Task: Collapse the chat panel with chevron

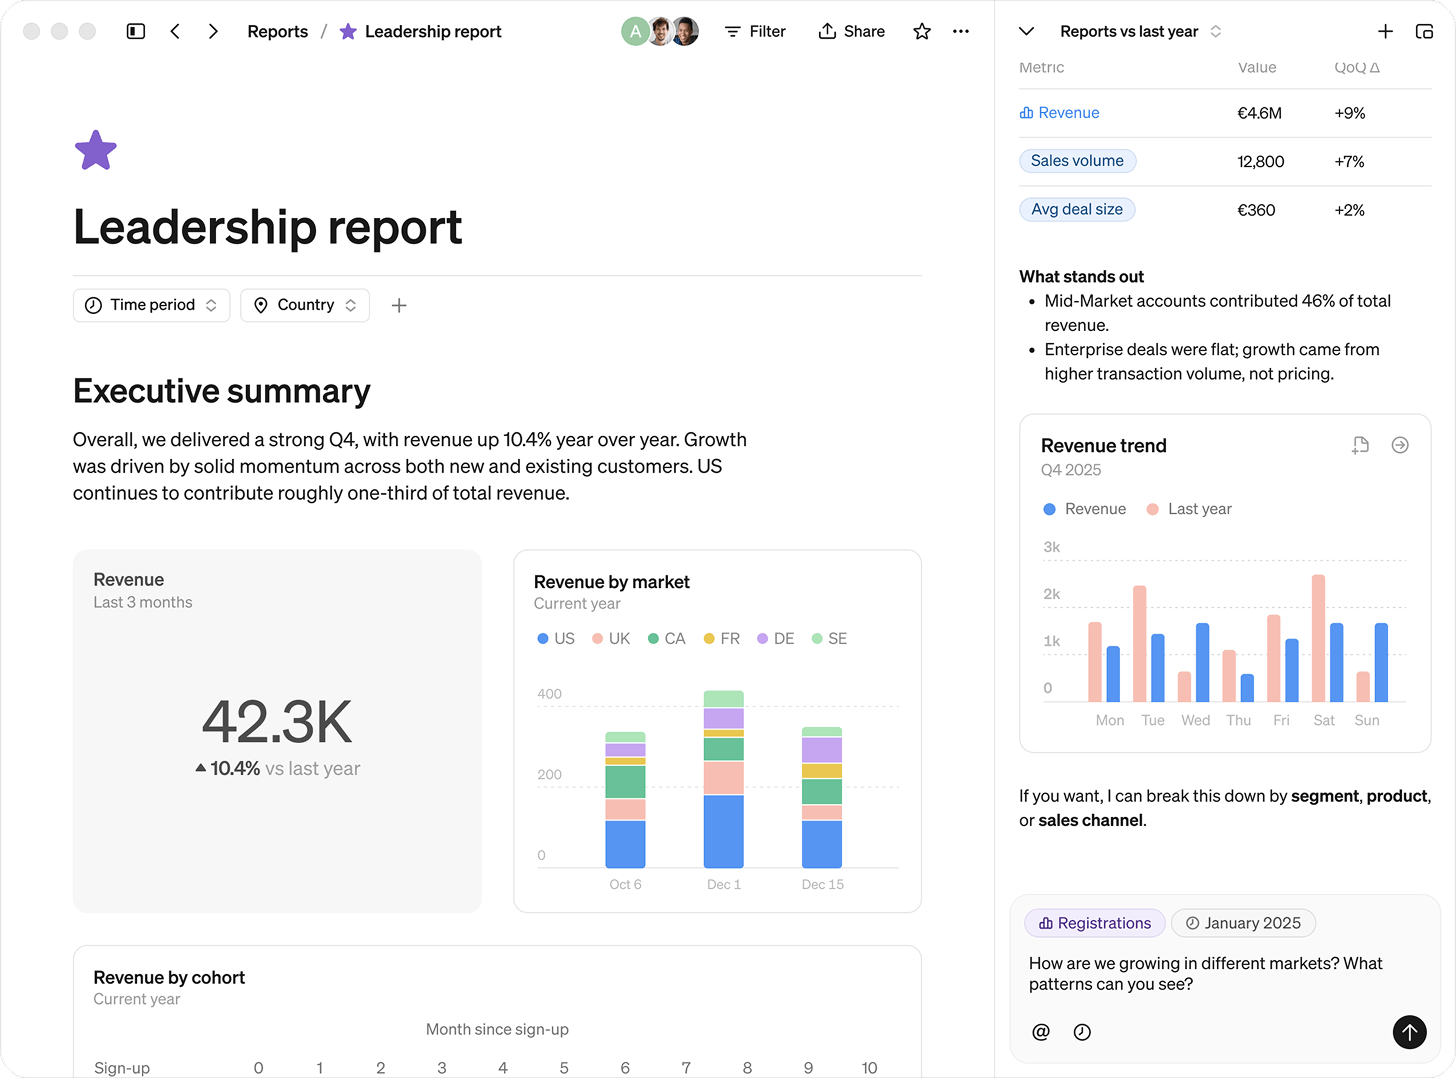Action: (x=1026, y=31)
